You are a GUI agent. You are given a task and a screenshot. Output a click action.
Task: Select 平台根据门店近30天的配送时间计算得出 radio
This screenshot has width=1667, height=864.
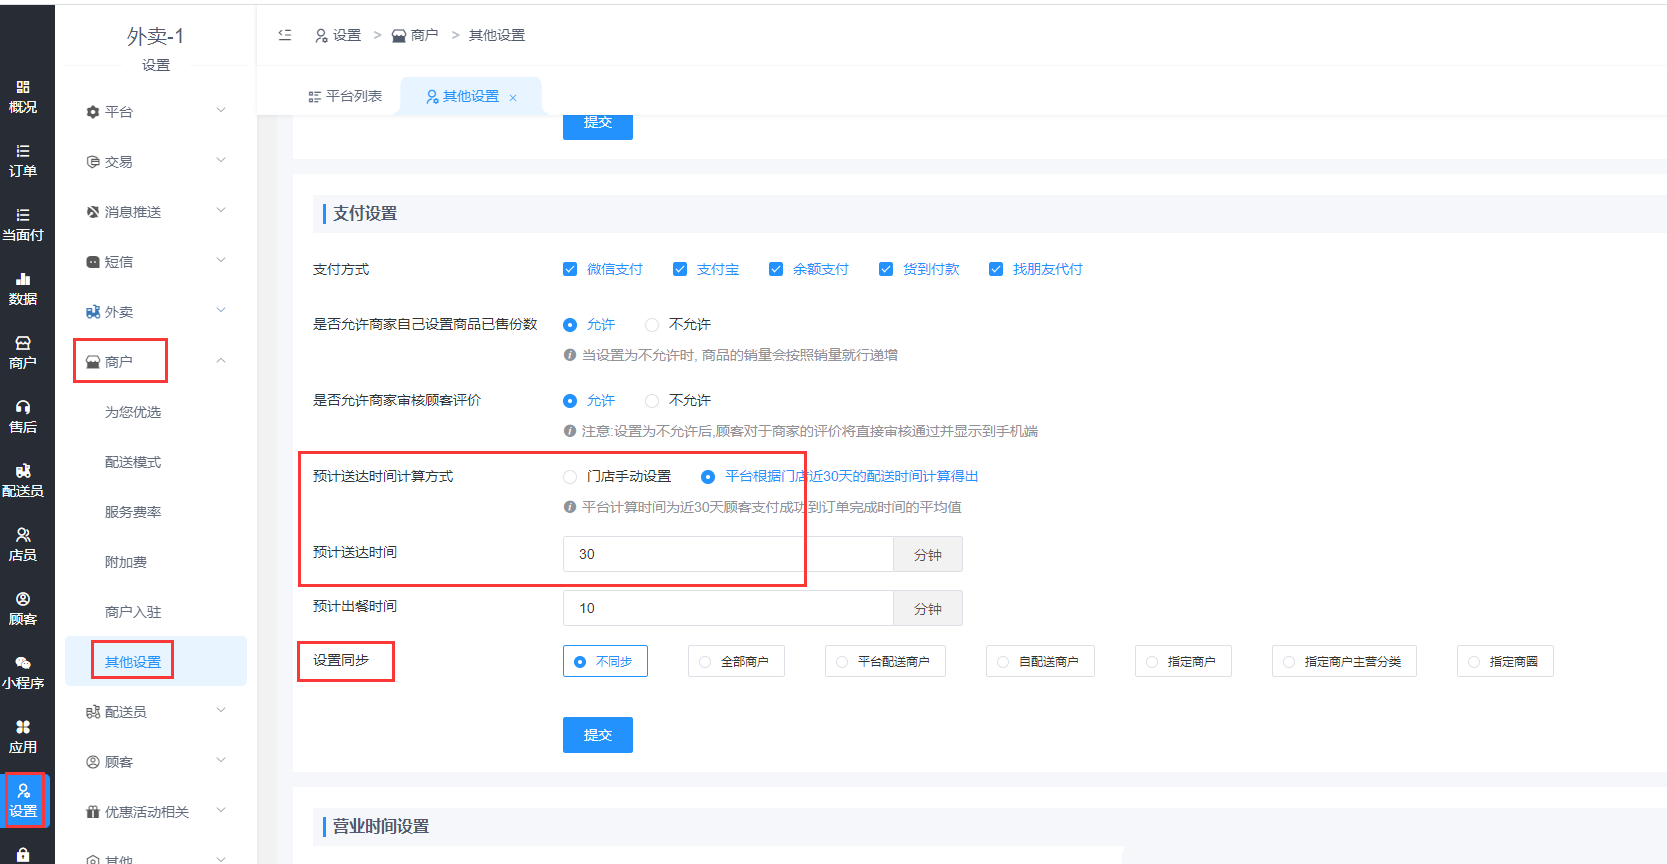tap(708, 477)
